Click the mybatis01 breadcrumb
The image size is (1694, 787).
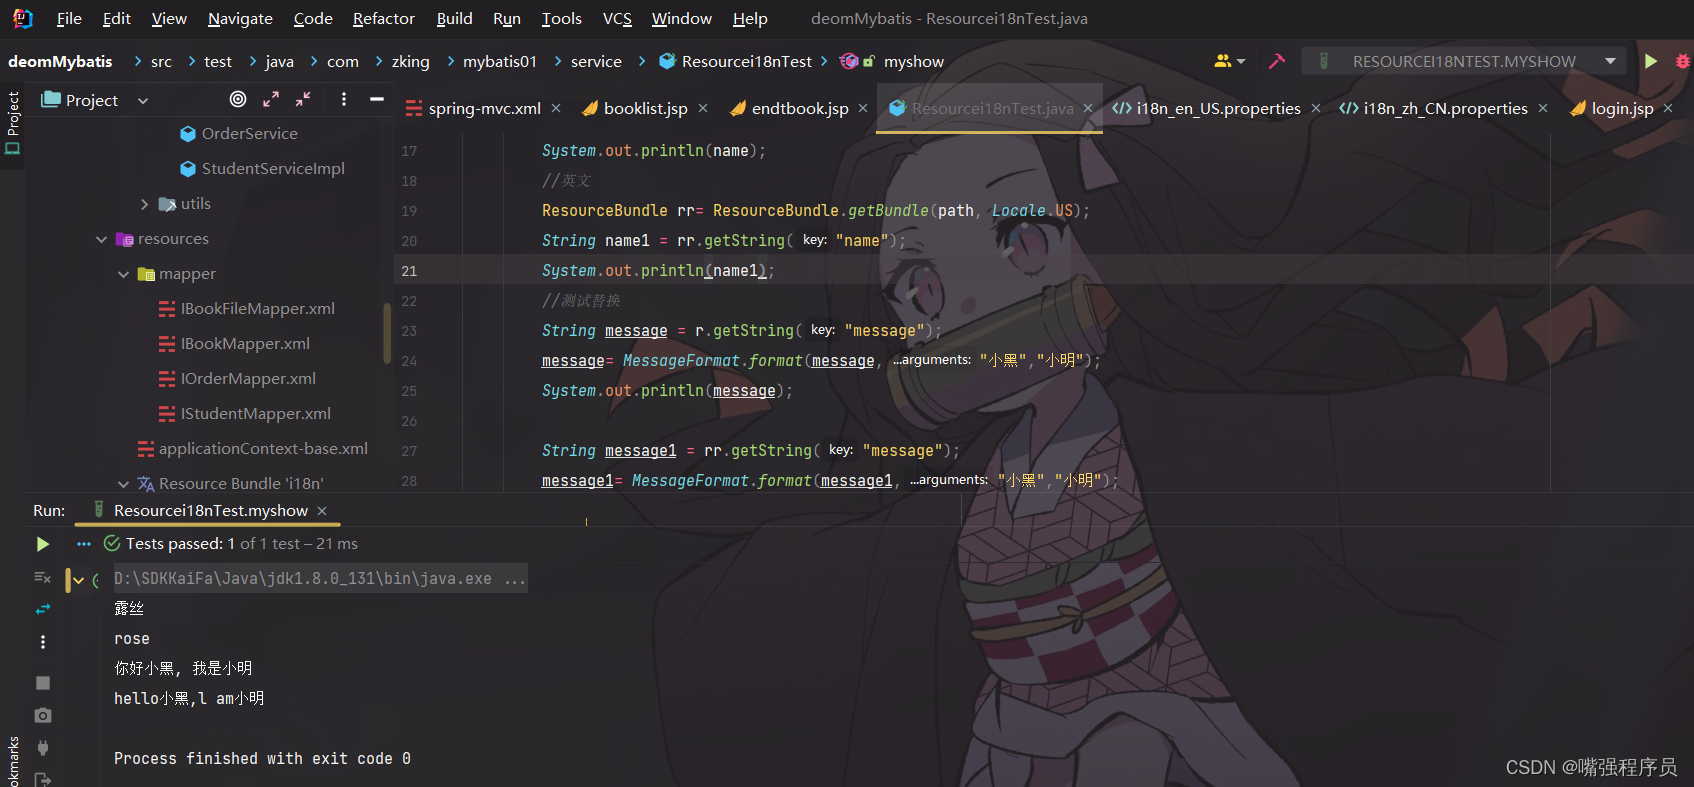coord(500,62)
